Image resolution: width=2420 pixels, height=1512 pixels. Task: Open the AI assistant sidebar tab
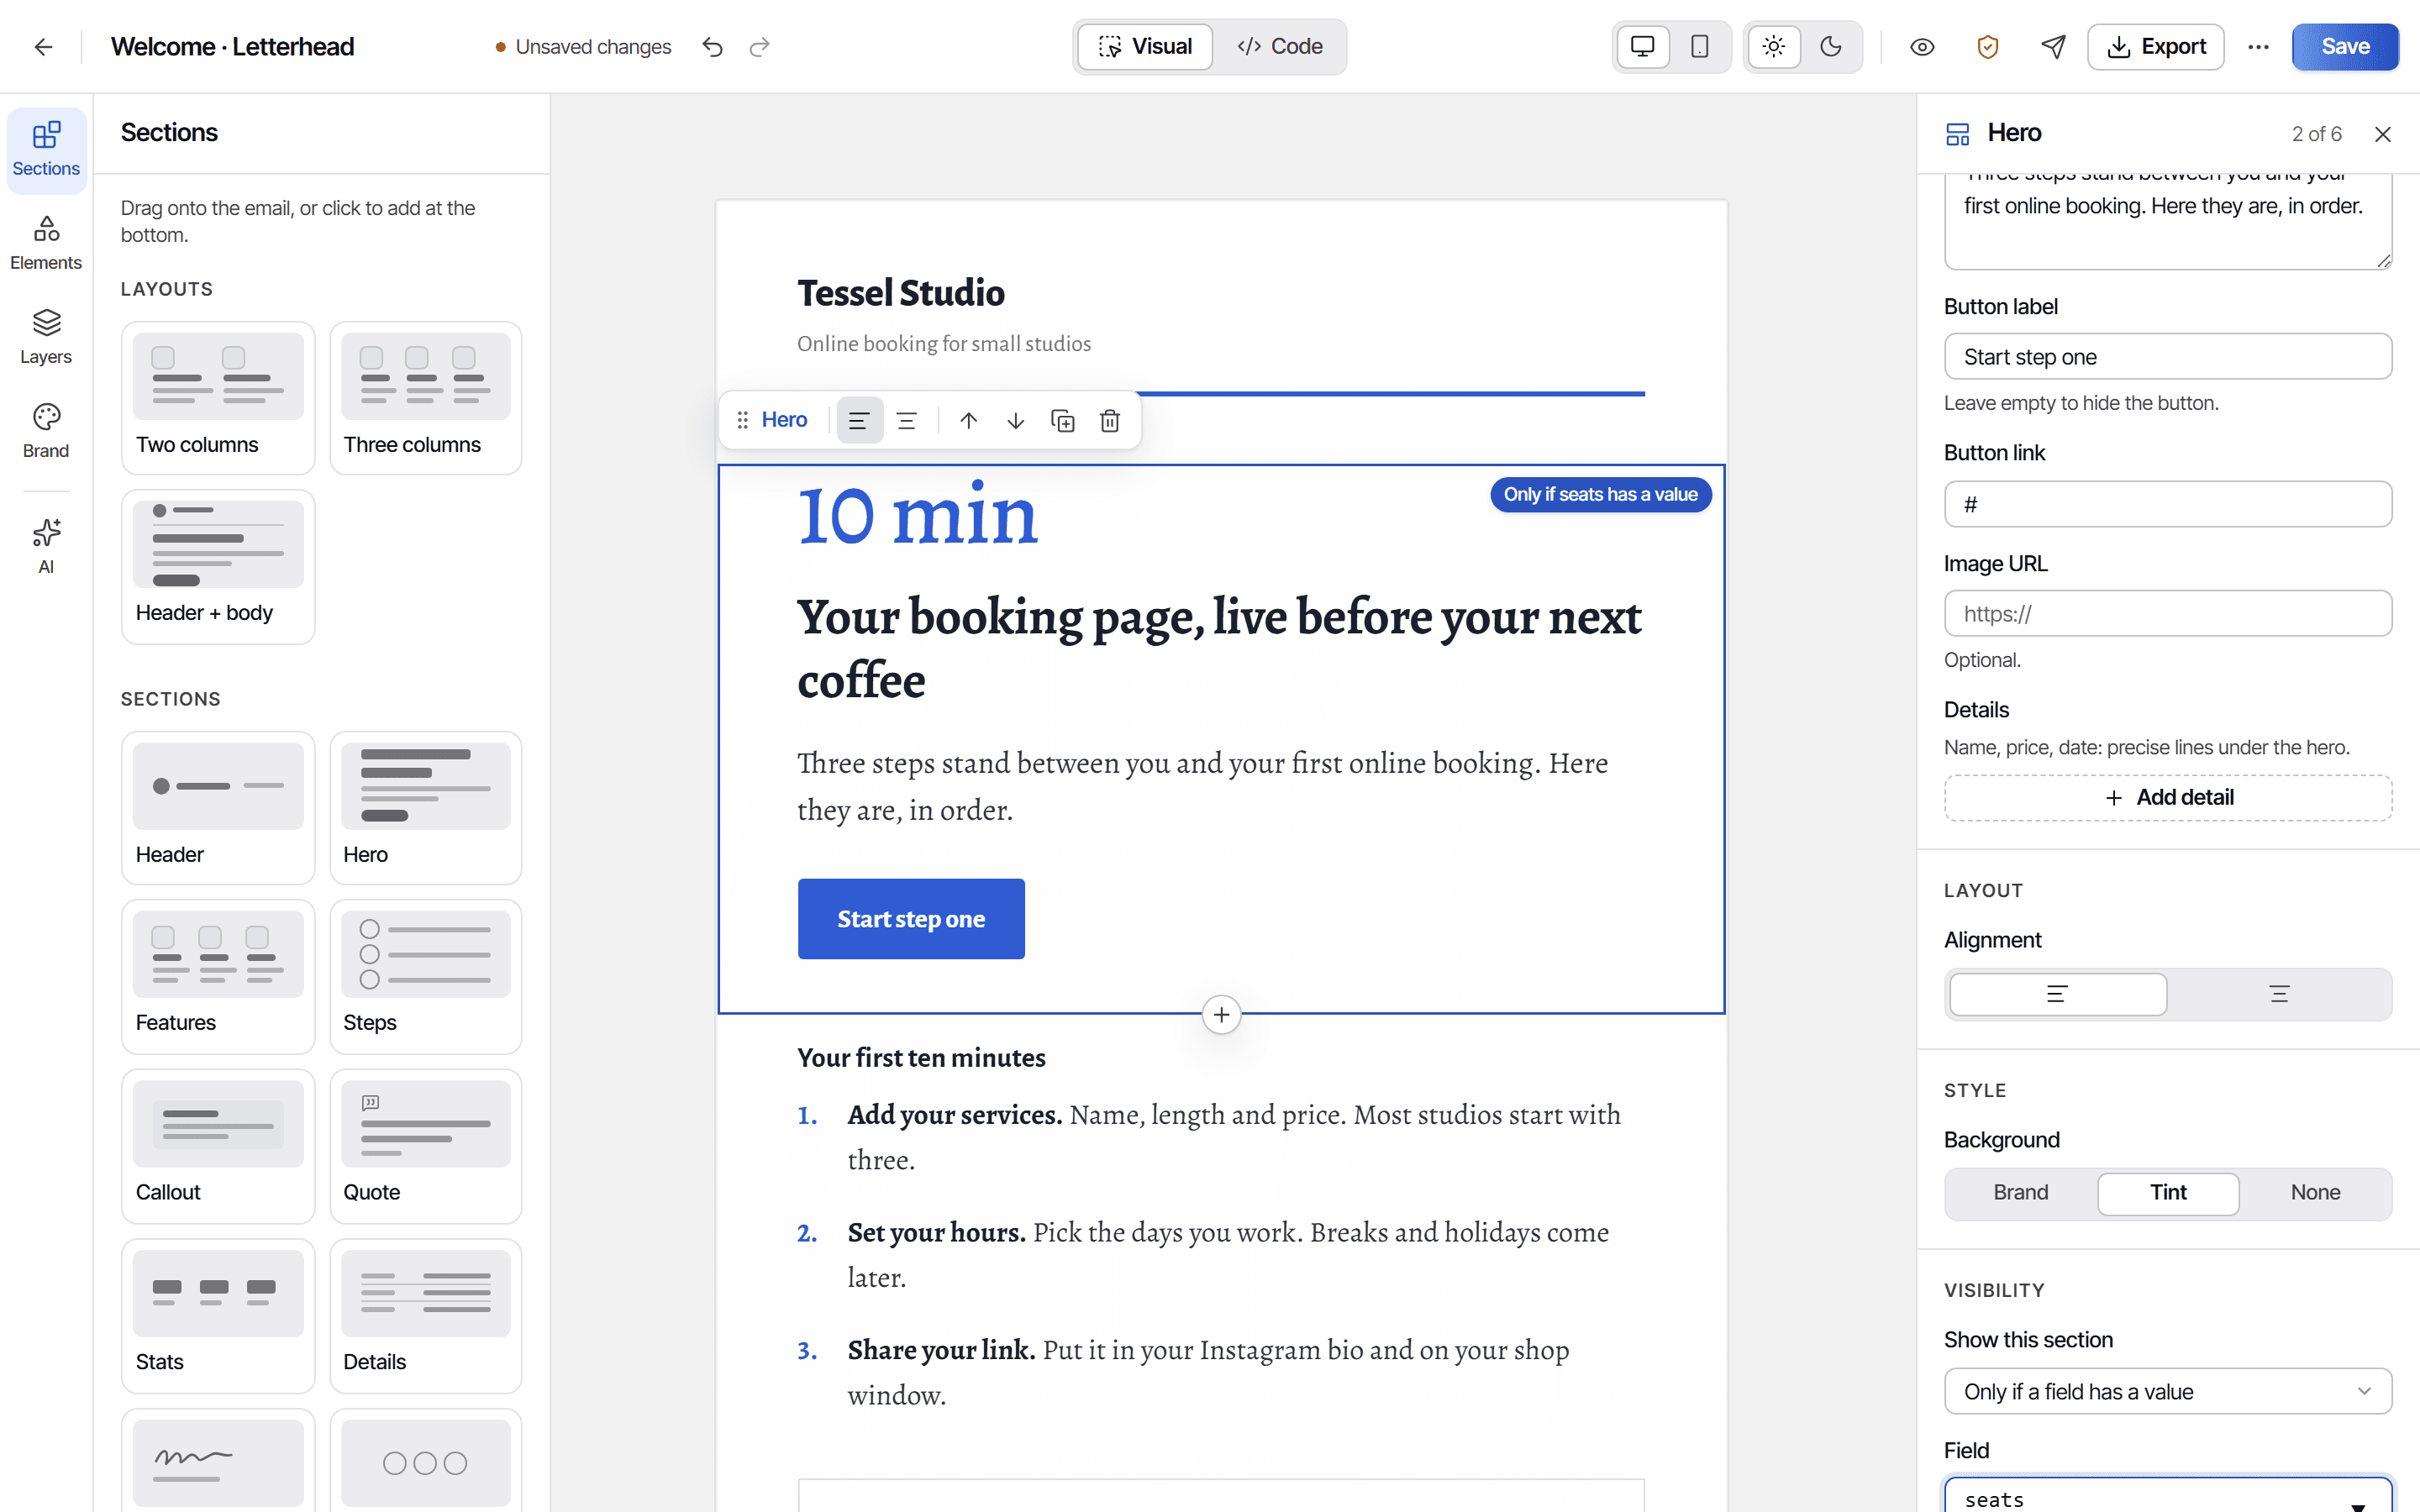(x=46, y=546)
